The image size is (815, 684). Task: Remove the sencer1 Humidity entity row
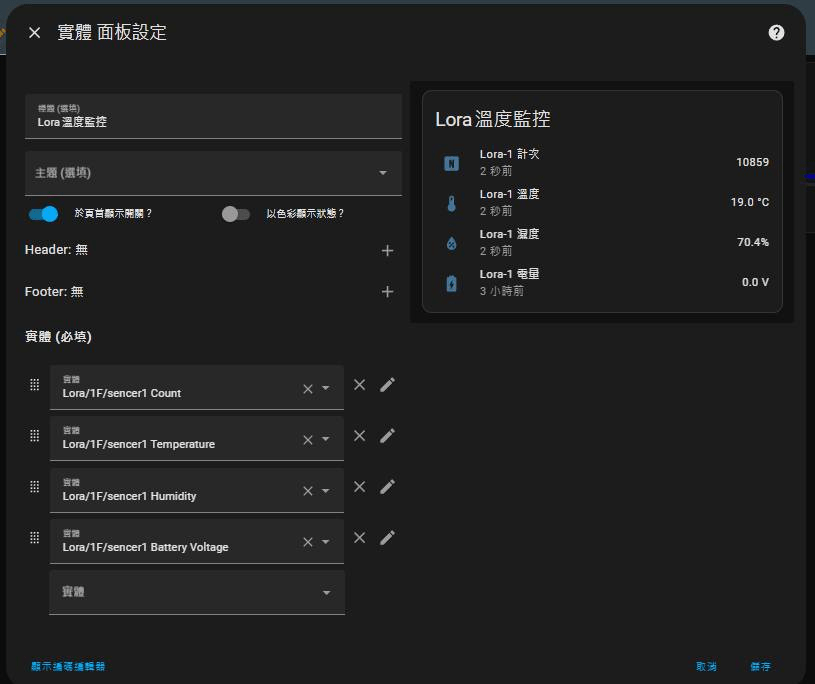tap(360, 487)
